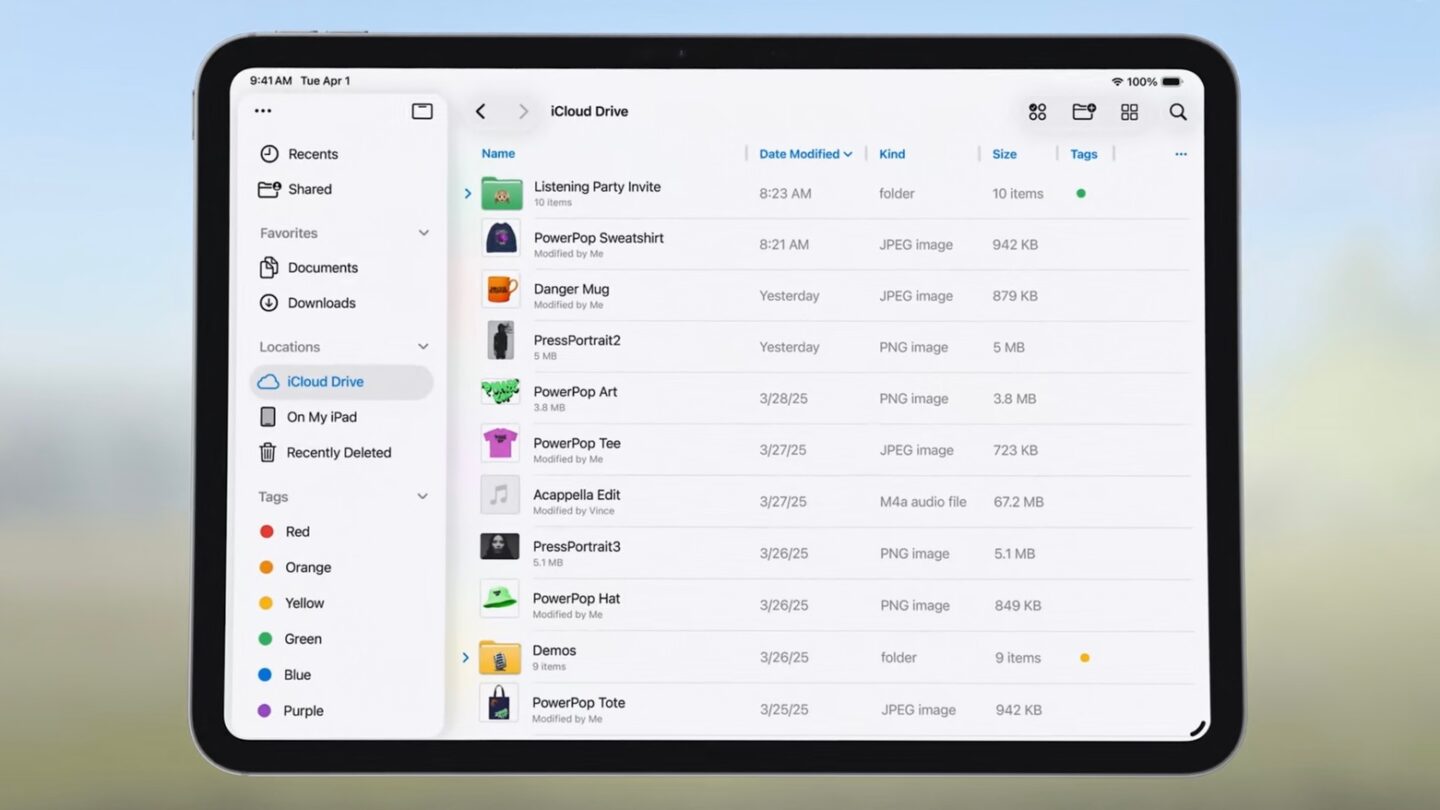Hide the sidebar with the sidebar toggle icon
The image size is (1440, 810).
point(422,110)
